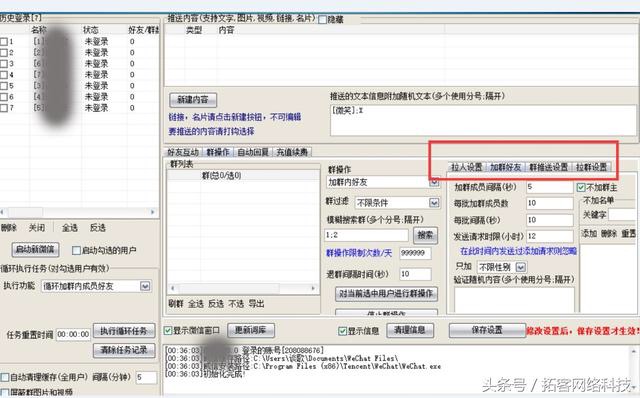Image resolution: width=640 pixels, height=398 pixels.
Task: Click the horizontal scrollbar under the history login list
Action: (x=78, y=212)
